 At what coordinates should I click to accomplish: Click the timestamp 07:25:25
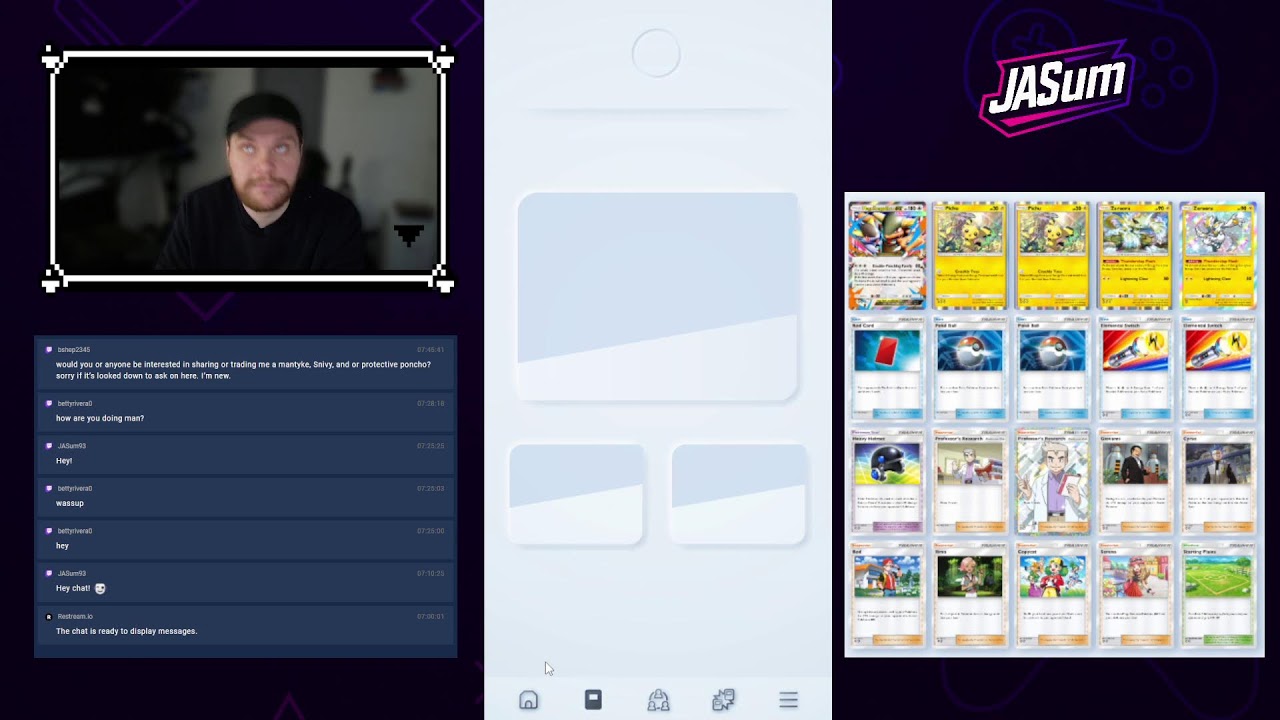(x=431, y=446)
